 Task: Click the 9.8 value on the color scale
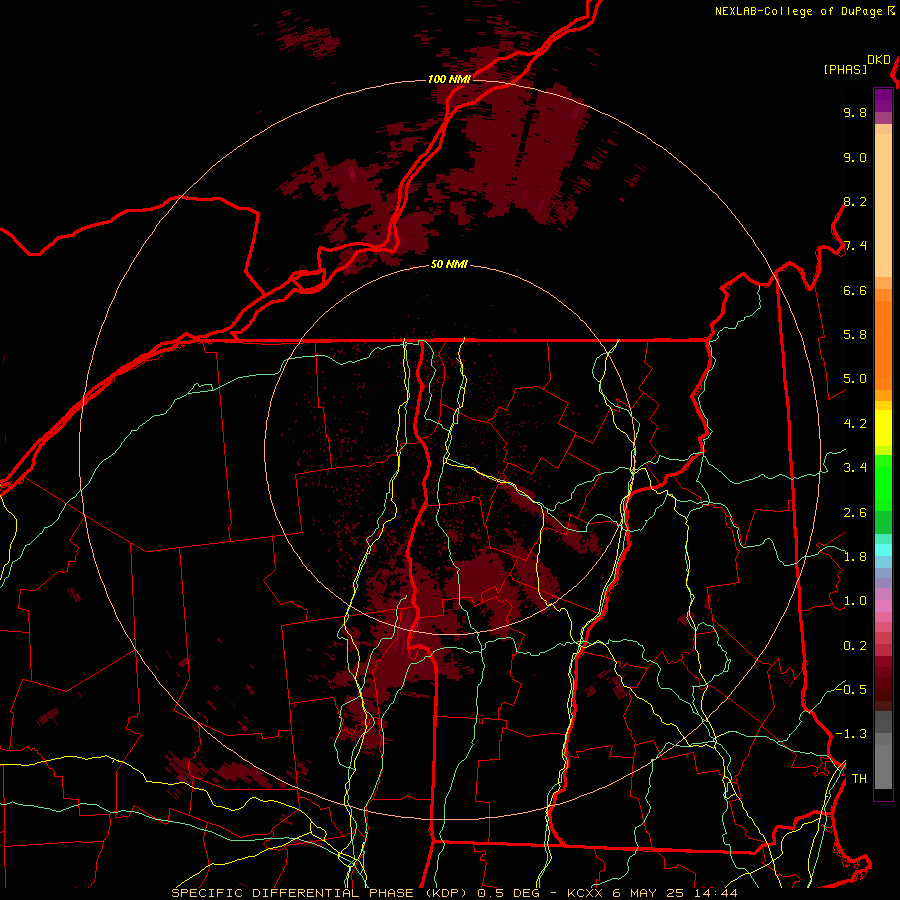coord(855,113)
